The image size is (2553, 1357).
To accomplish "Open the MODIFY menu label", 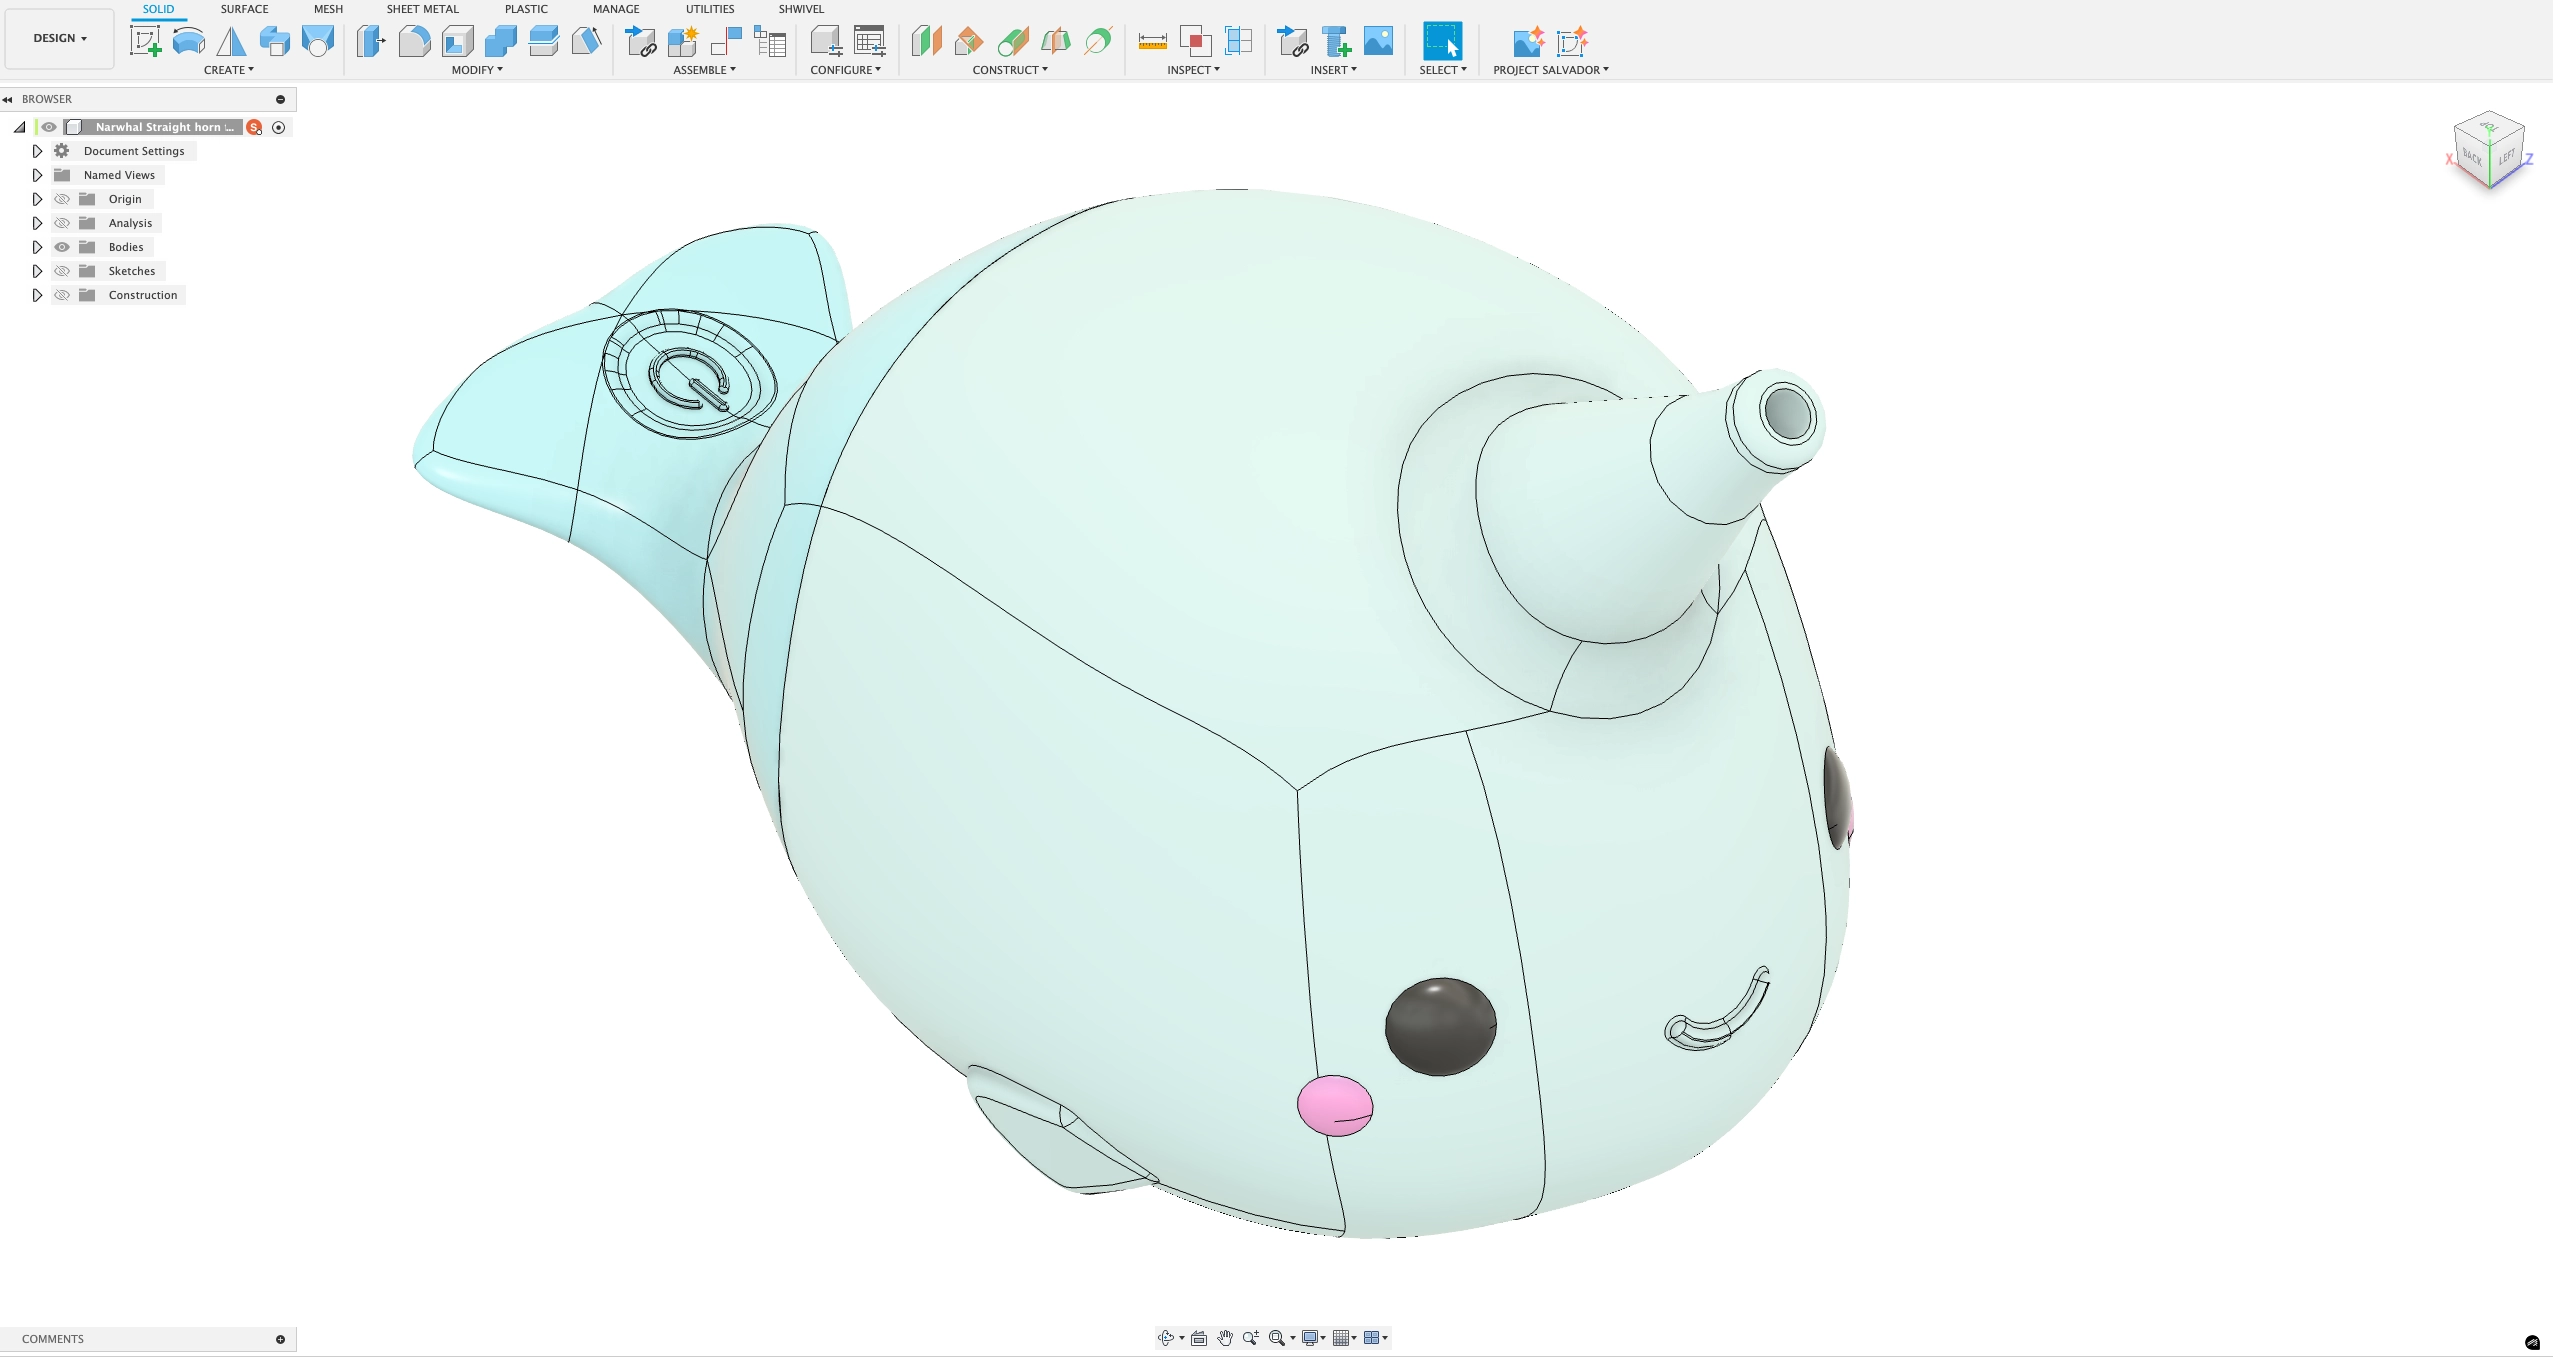I will point(476,70).
